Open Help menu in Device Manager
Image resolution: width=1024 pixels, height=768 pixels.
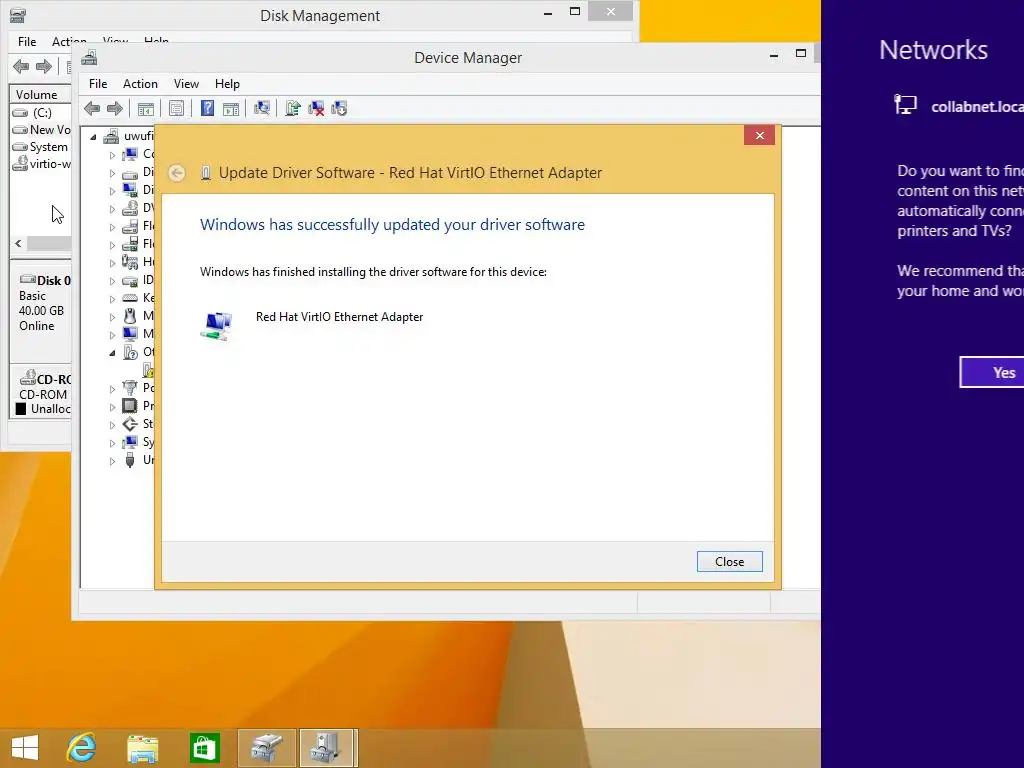pyautogui.click(x=227, y=84)
